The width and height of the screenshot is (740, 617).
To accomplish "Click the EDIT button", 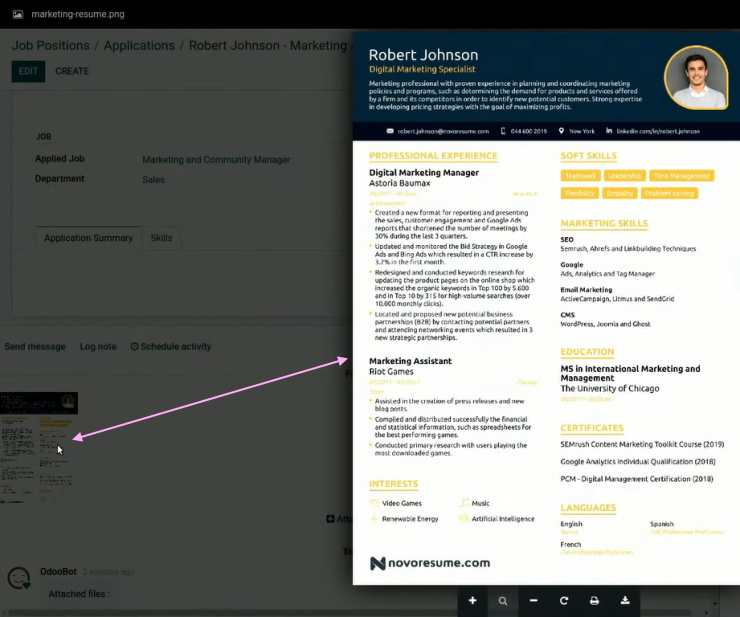I will [x=28, y=71].
